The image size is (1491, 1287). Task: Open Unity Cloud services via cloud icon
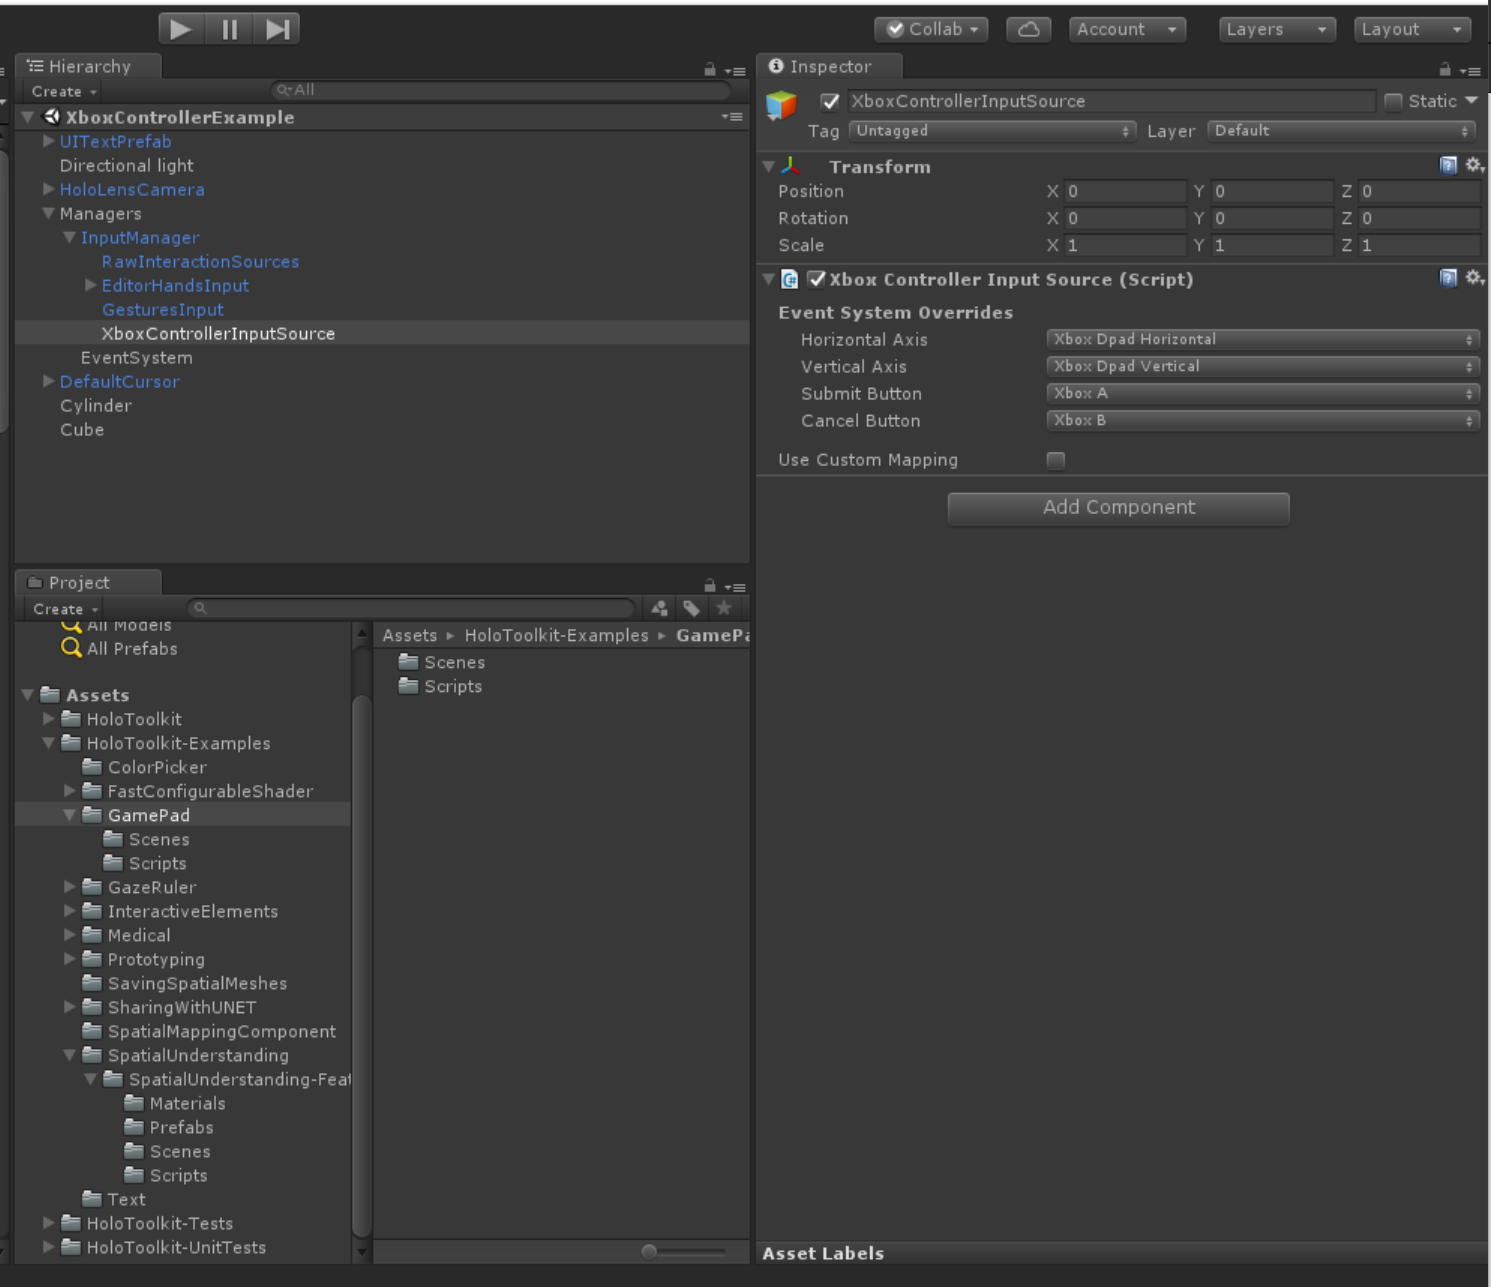[1028, 29]
